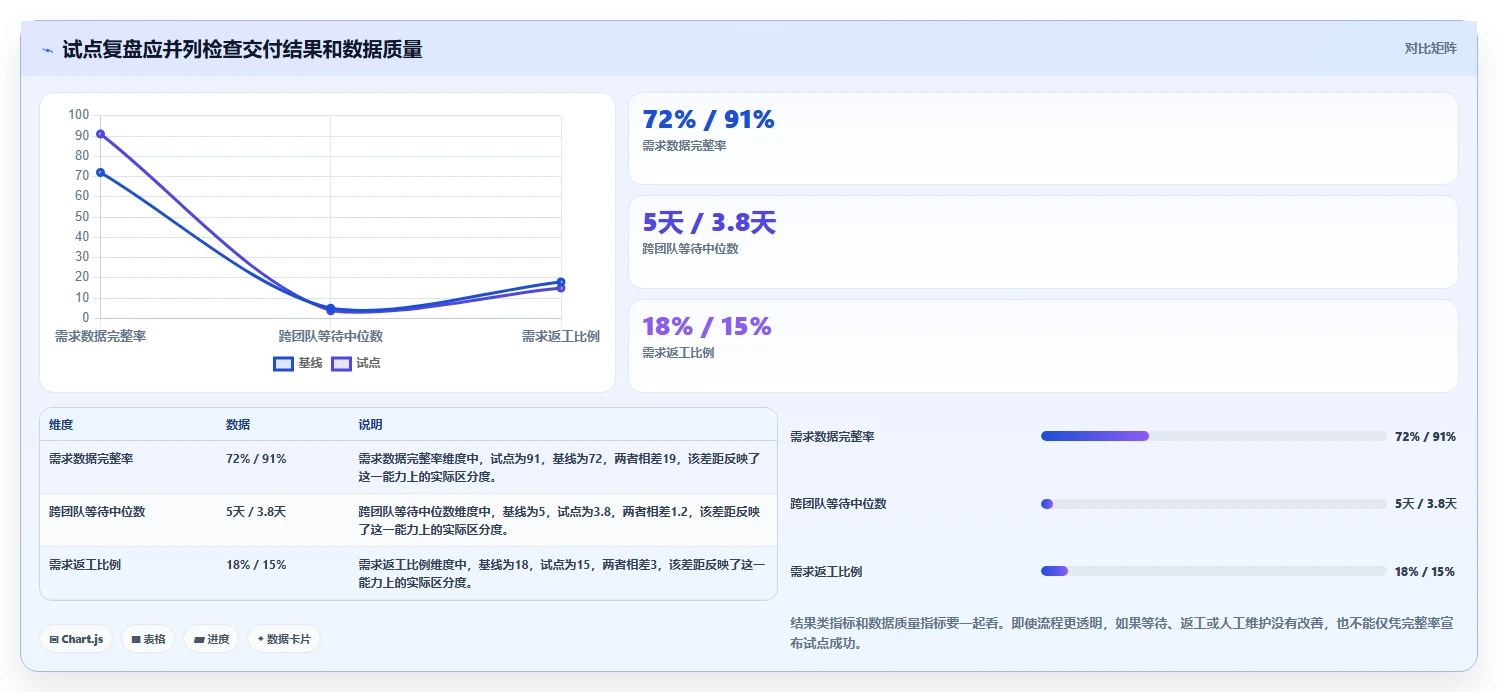Screen dimensions: 1498x692
Task: Click the 试点 point at 91 on chart
Action: (x=100, y=134)
